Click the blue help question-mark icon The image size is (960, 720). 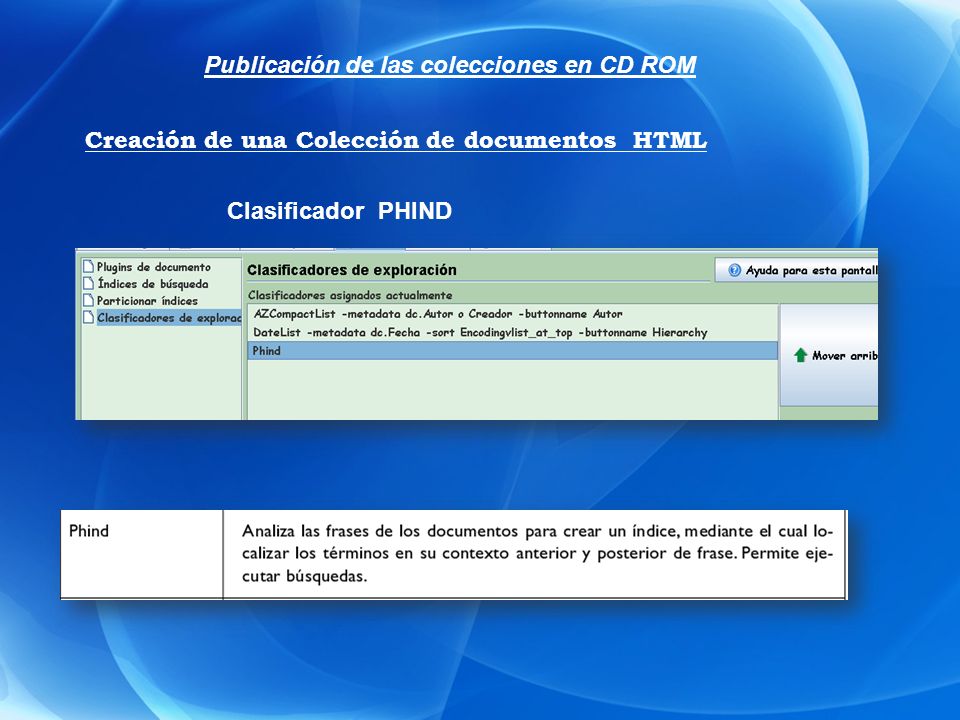[x=734, y=270]
